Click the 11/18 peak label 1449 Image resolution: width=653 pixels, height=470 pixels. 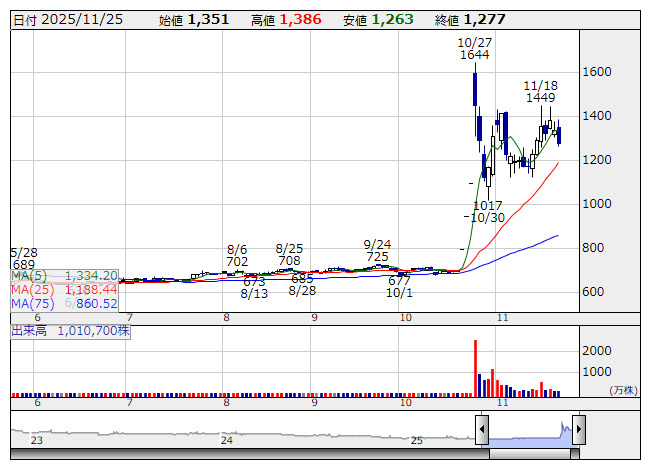[539, 98]
